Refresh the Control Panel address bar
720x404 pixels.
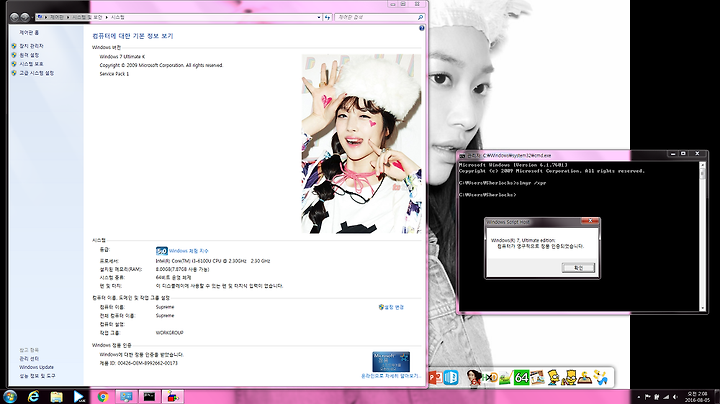point(327,17)
